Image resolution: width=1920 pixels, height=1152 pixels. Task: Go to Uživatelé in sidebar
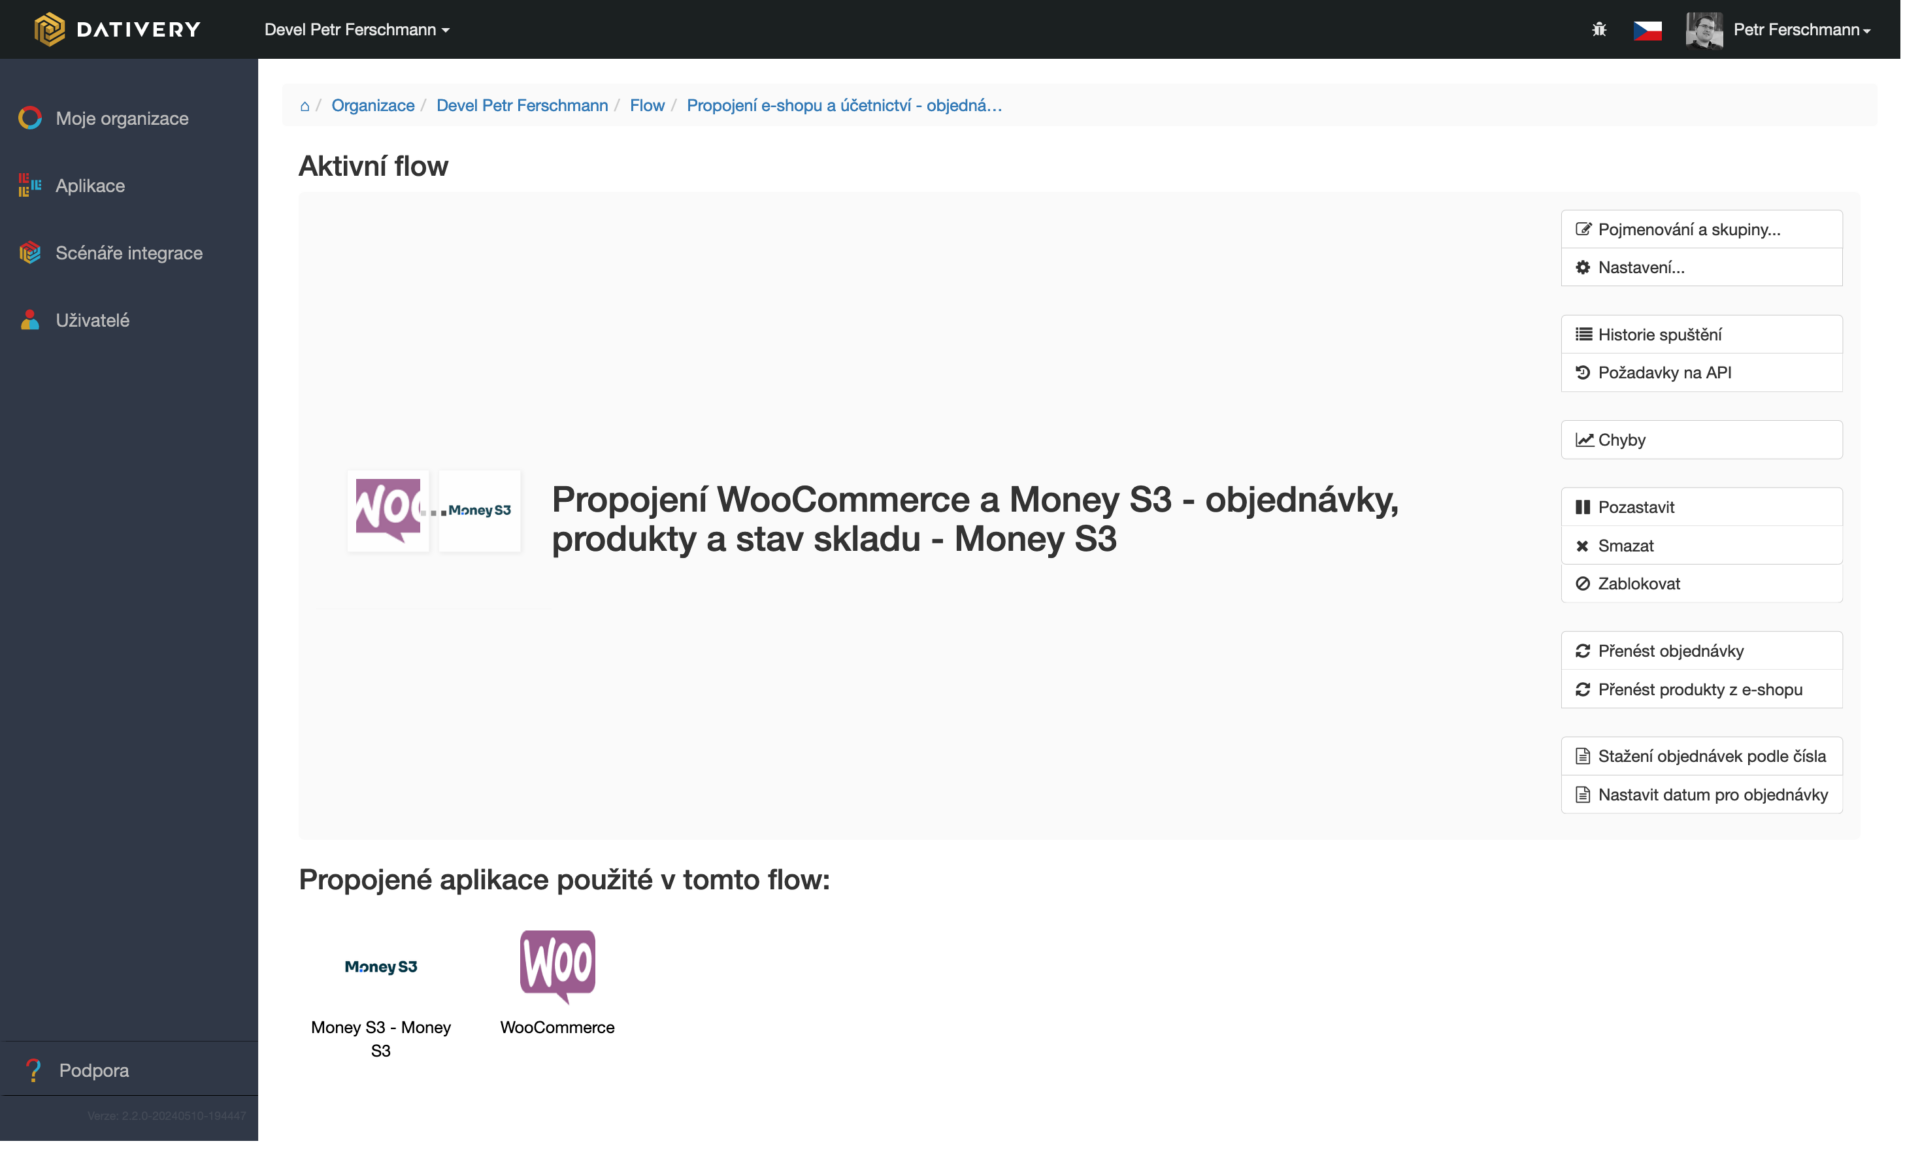click(x=92, y=320)
